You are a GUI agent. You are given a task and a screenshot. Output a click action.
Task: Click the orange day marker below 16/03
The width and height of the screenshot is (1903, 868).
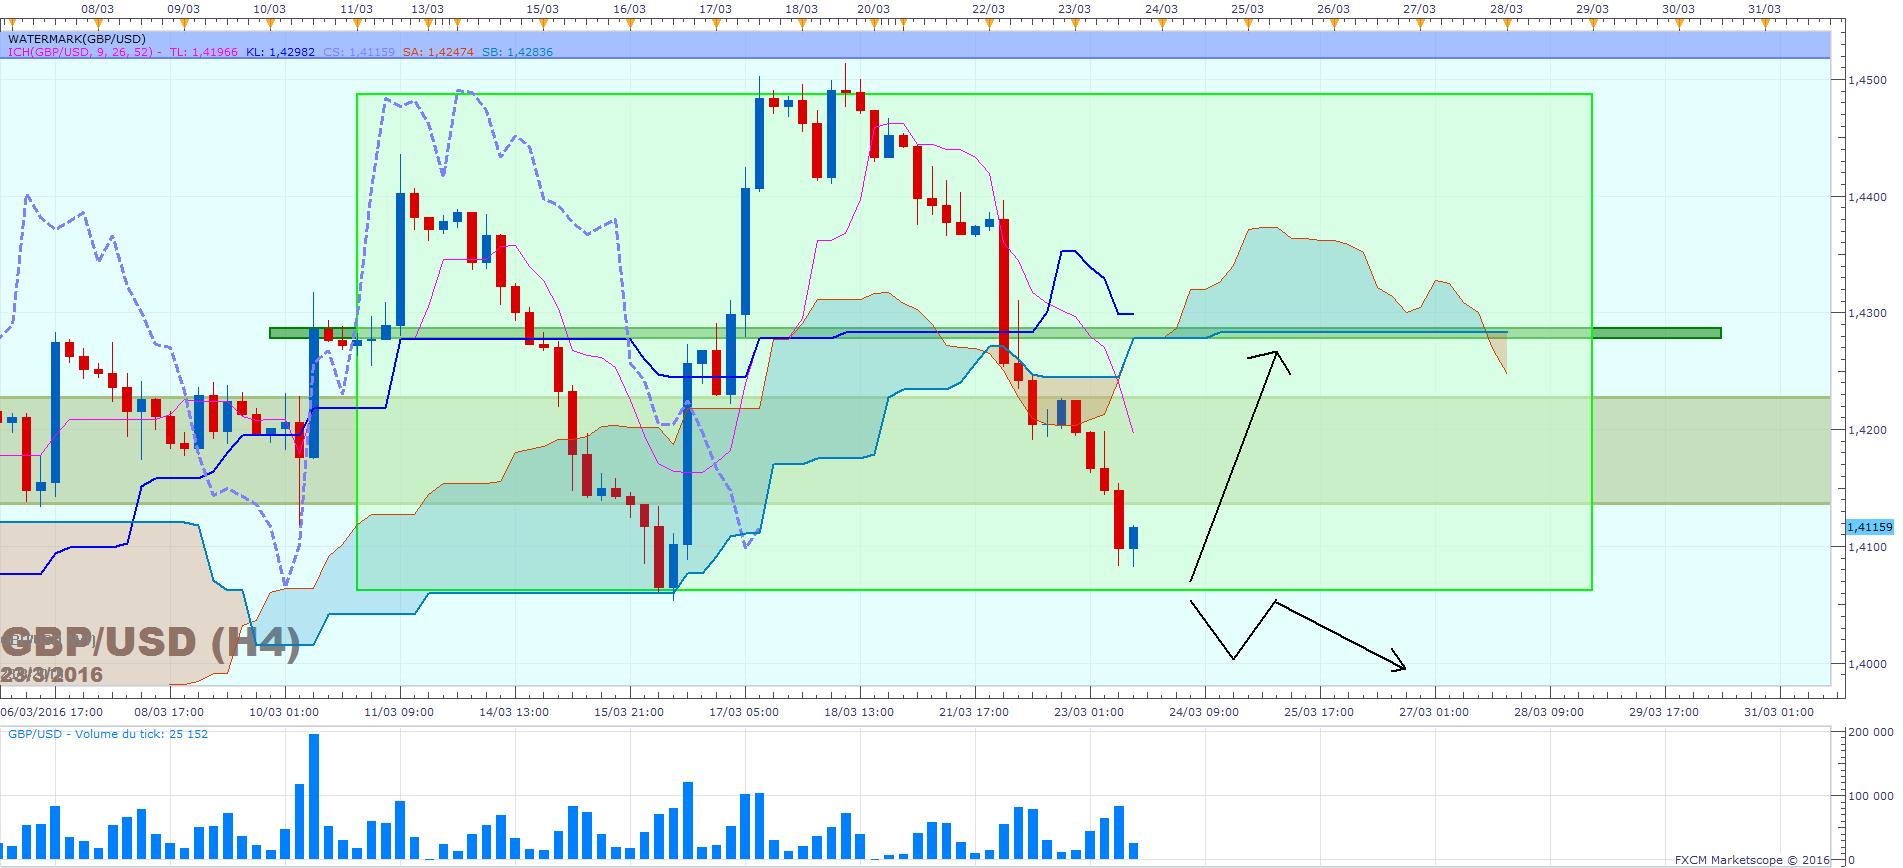click(x=630, y=23)
